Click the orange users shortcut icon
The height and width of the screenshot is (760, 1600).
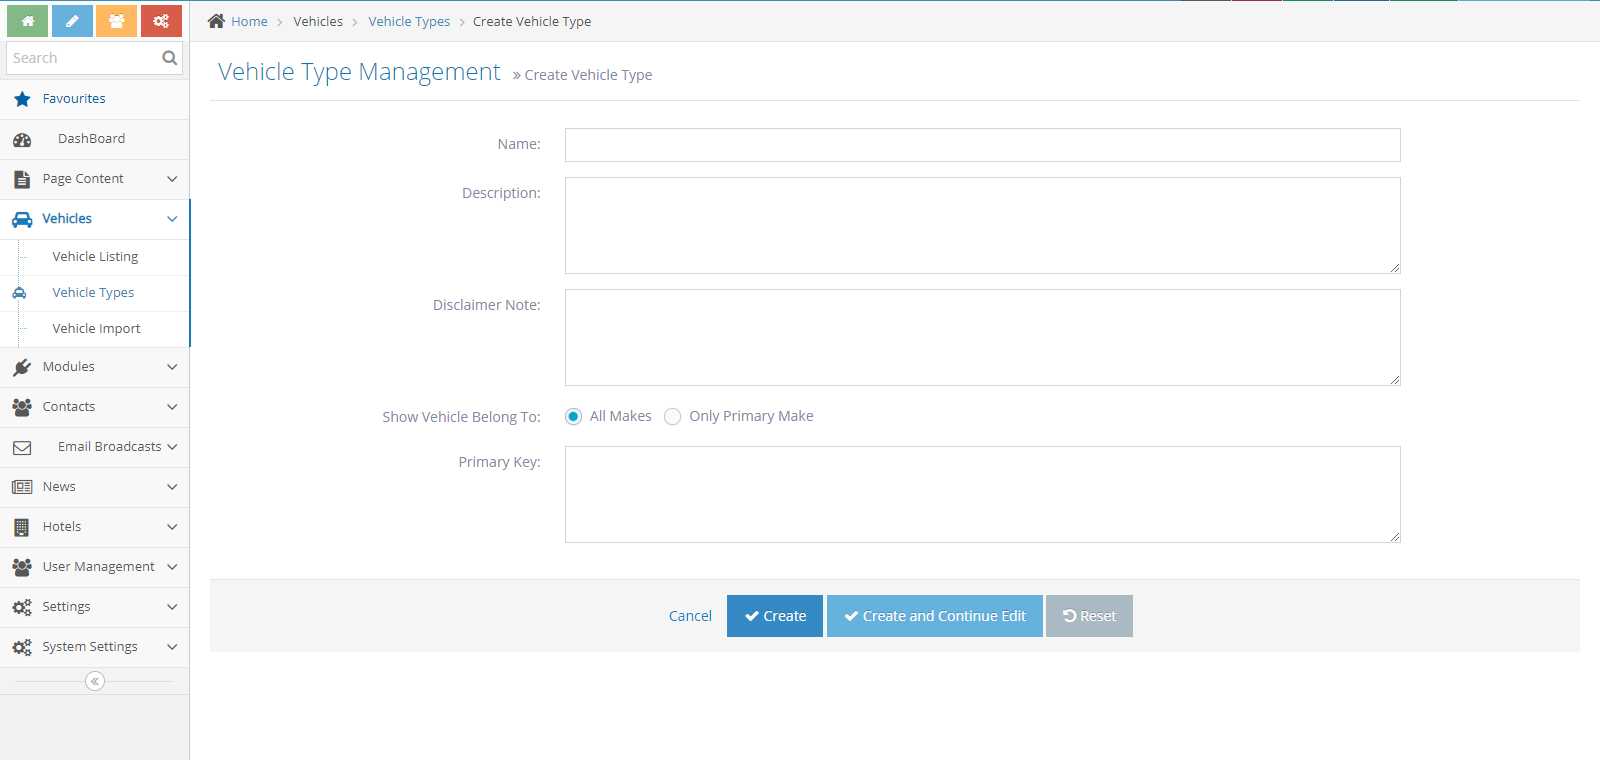tap(116, 21)
